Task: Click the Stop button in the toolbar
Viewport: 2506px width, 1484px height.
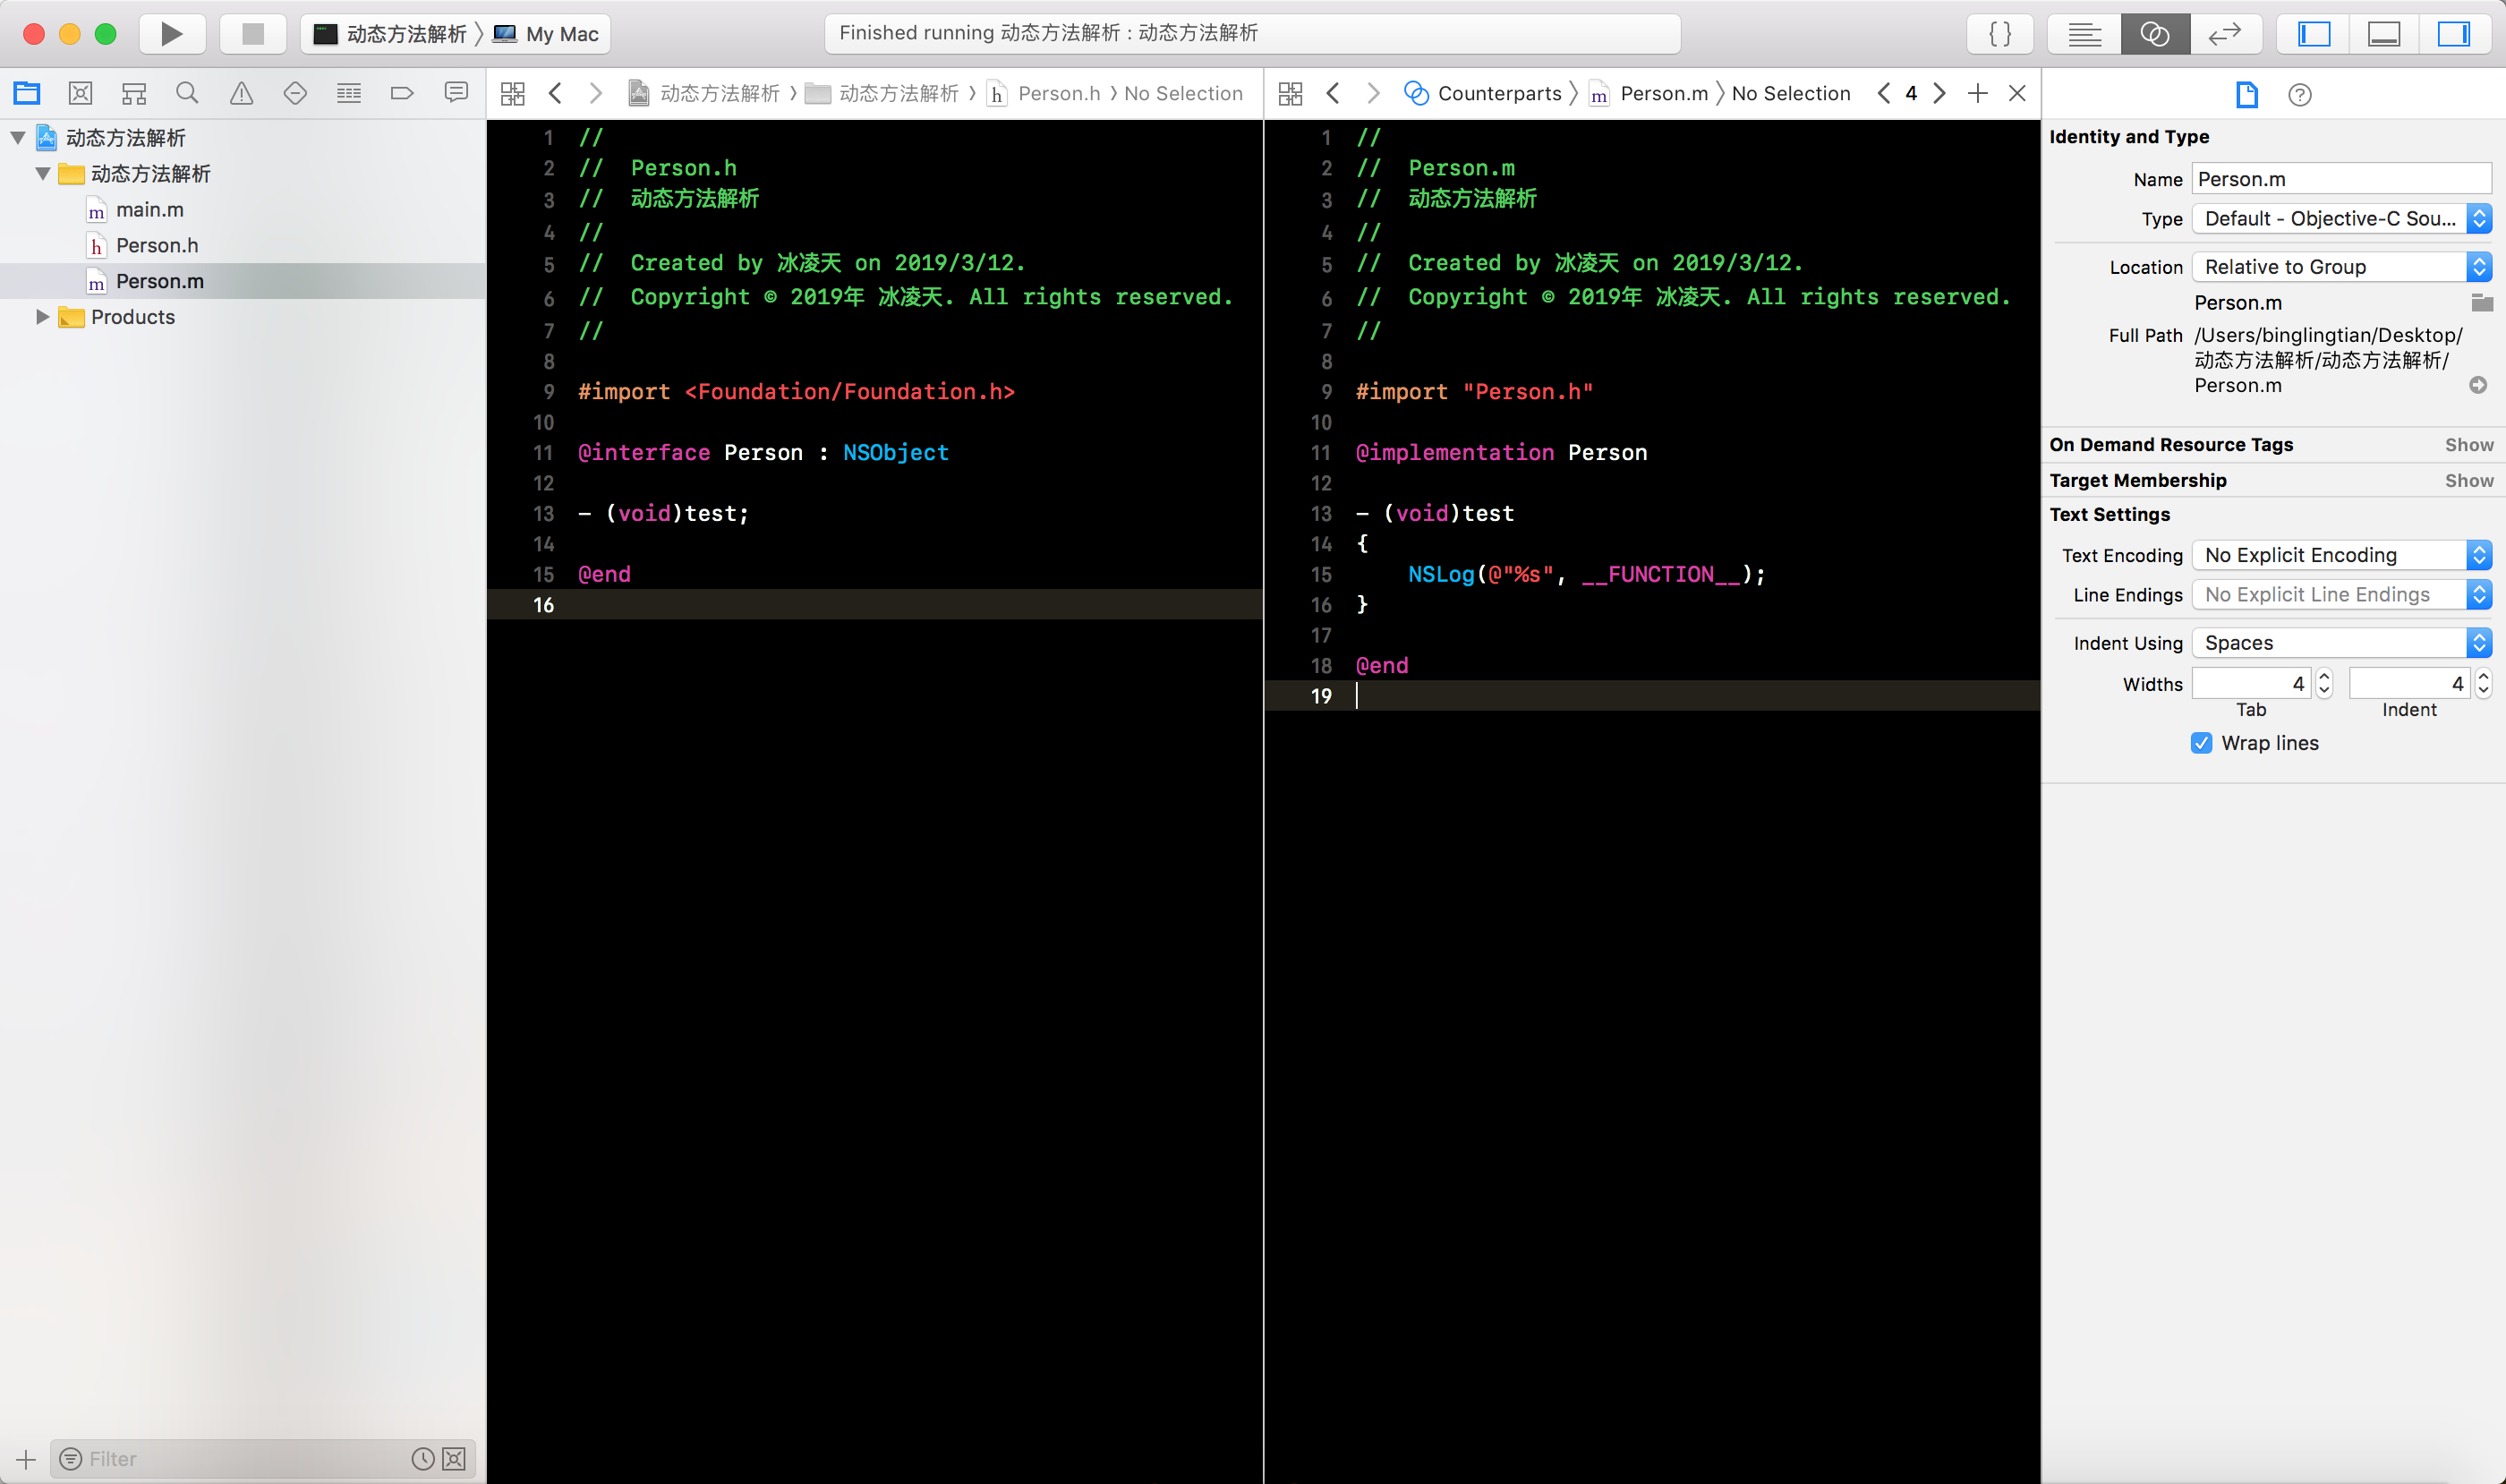Action: click(253, 34)
